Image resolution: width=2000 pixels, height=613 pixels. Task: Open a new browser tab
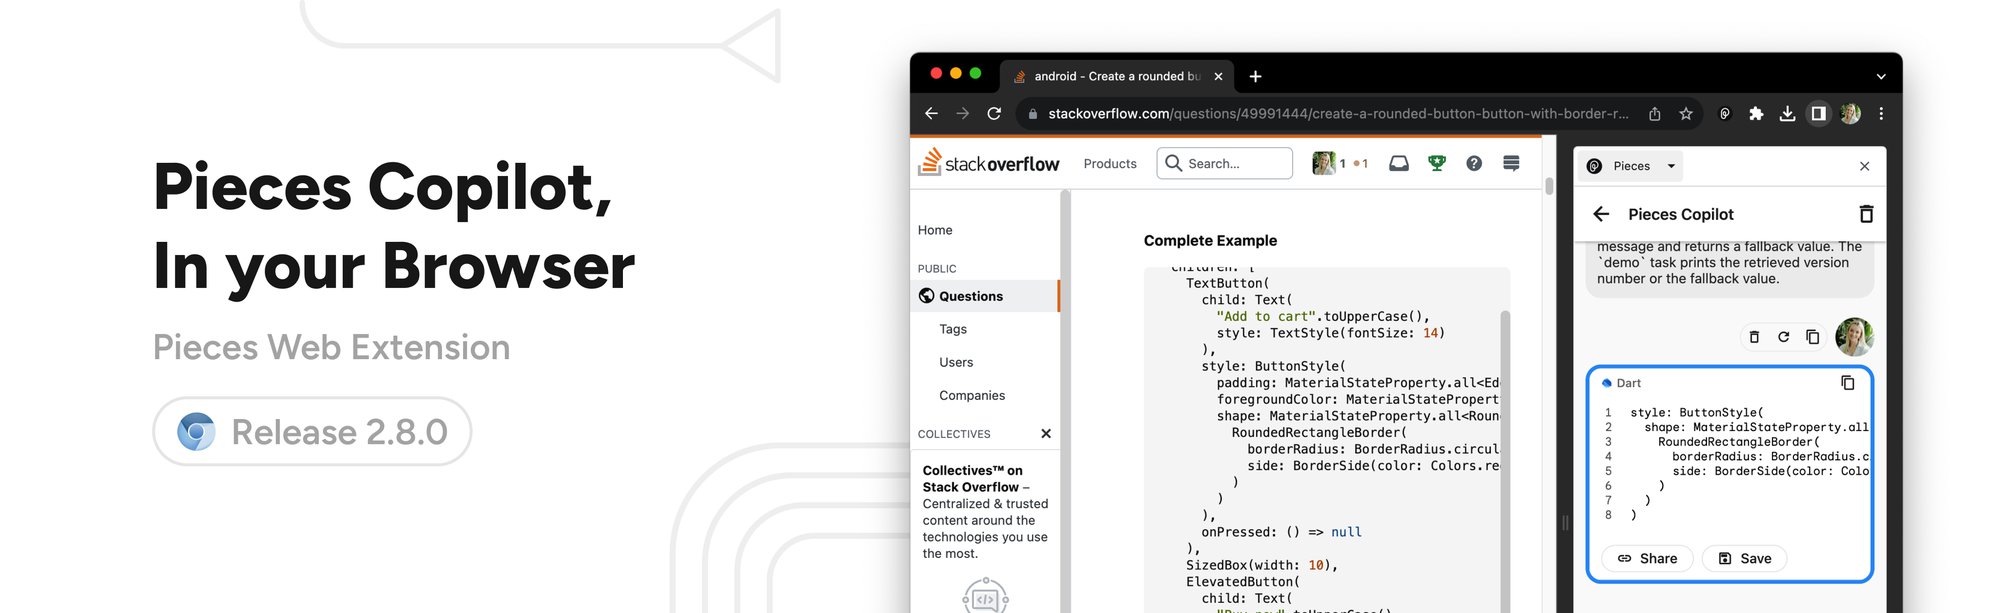[1255, 76]
